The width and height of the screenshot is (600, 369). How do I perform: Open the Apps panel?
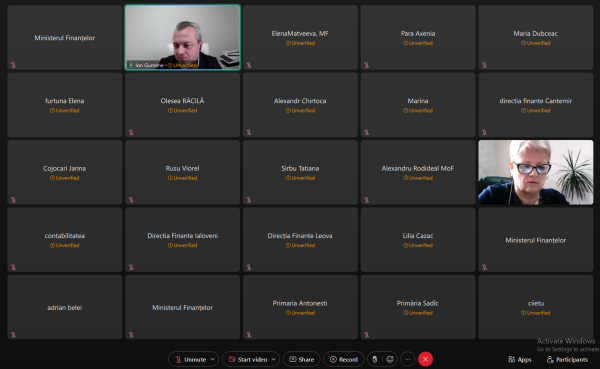[520, 359]
